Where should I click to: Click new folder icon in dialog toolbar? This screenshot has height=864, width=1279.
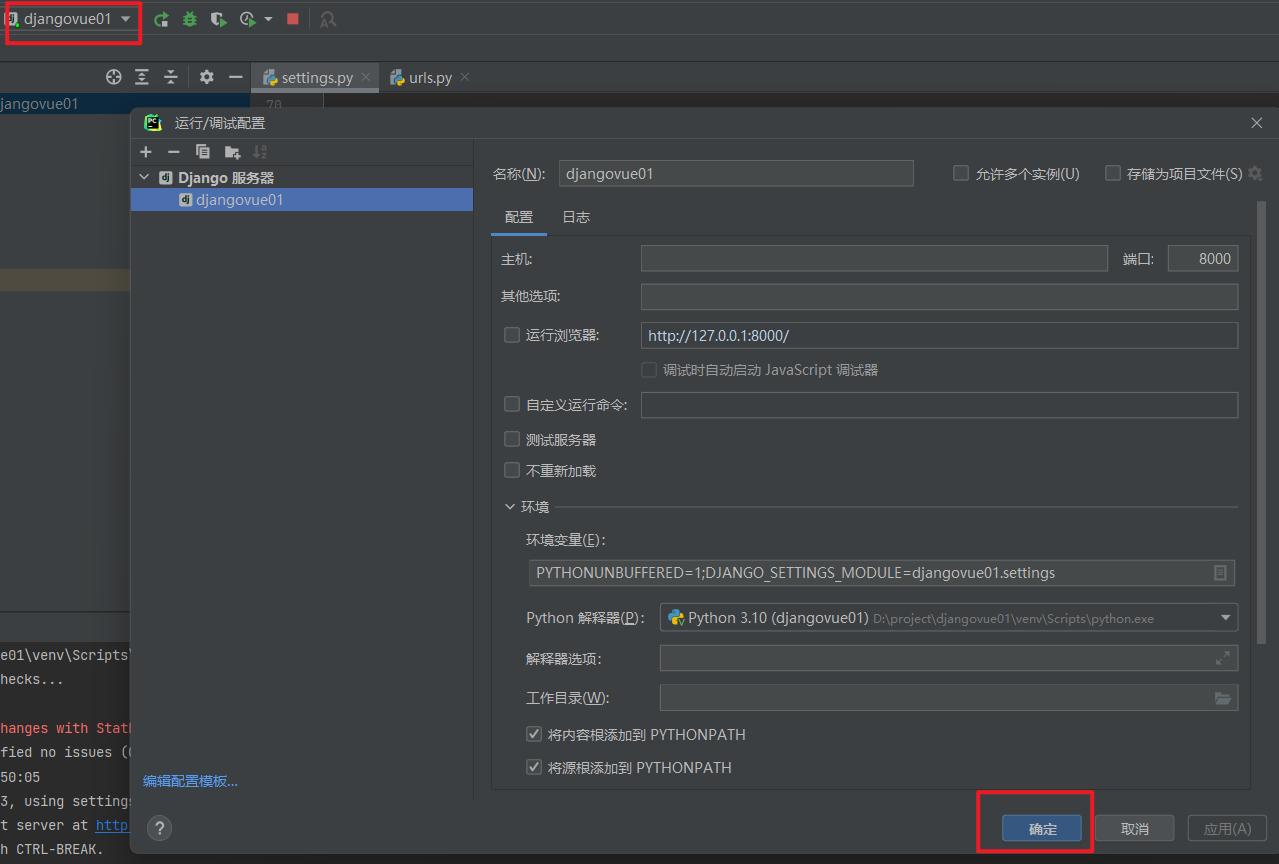click(x=232, y=152)
